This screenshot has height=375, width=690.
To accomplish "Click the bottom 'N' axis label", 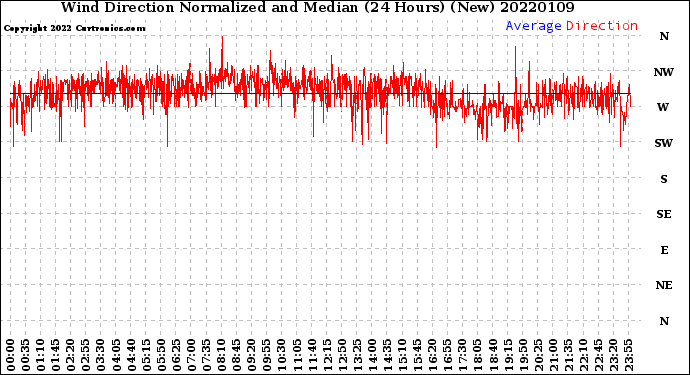I will coord(664,321).
